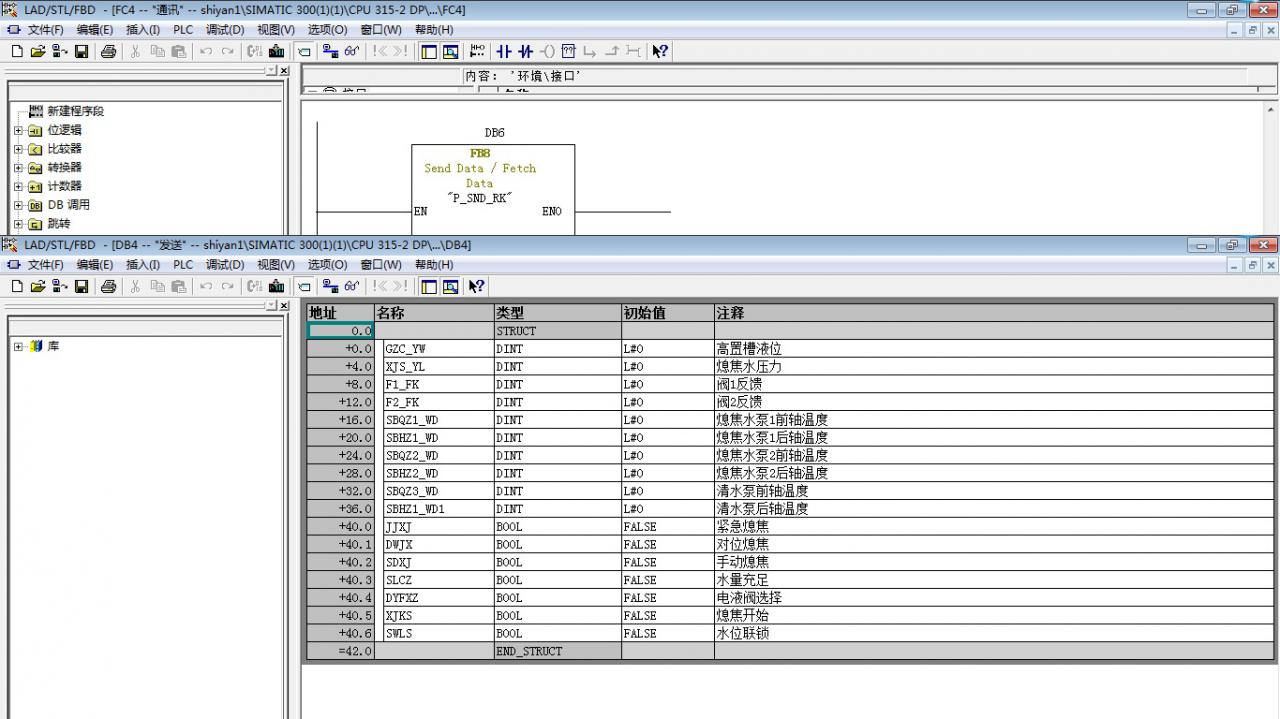Screen dimensions: 1280x719
Task: Click Download to PLC icon in FC4 toolbar
Action: (x=276, y=51)
